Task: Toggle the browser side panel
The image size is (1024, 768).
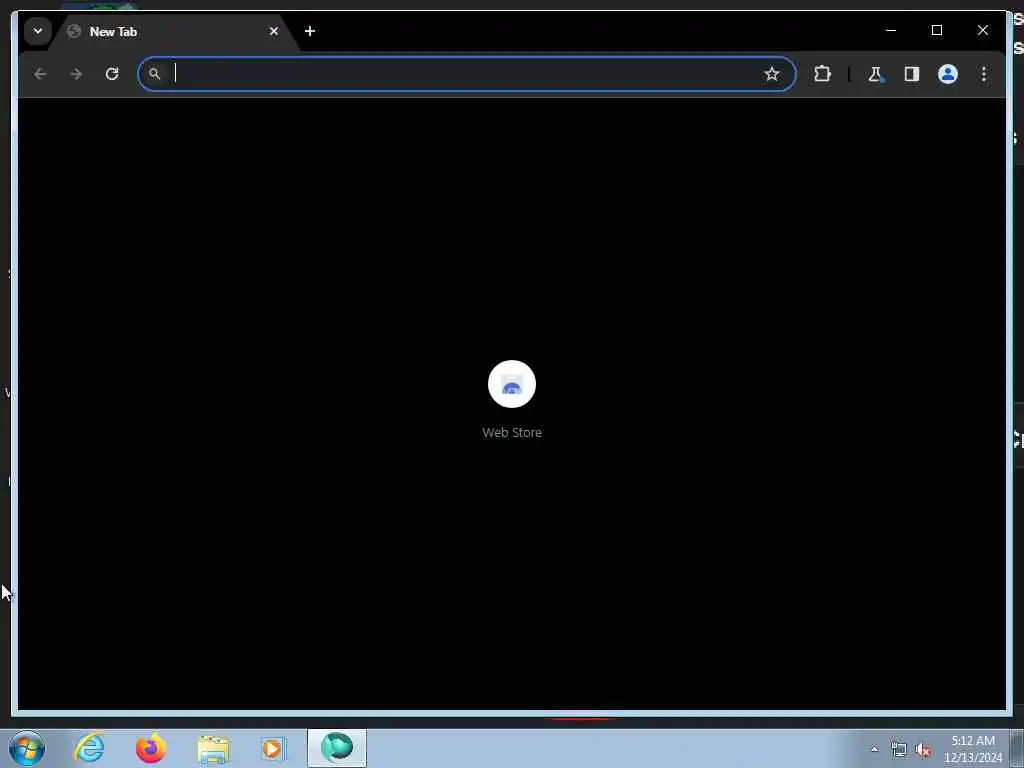Action: (x=912, y=74)
